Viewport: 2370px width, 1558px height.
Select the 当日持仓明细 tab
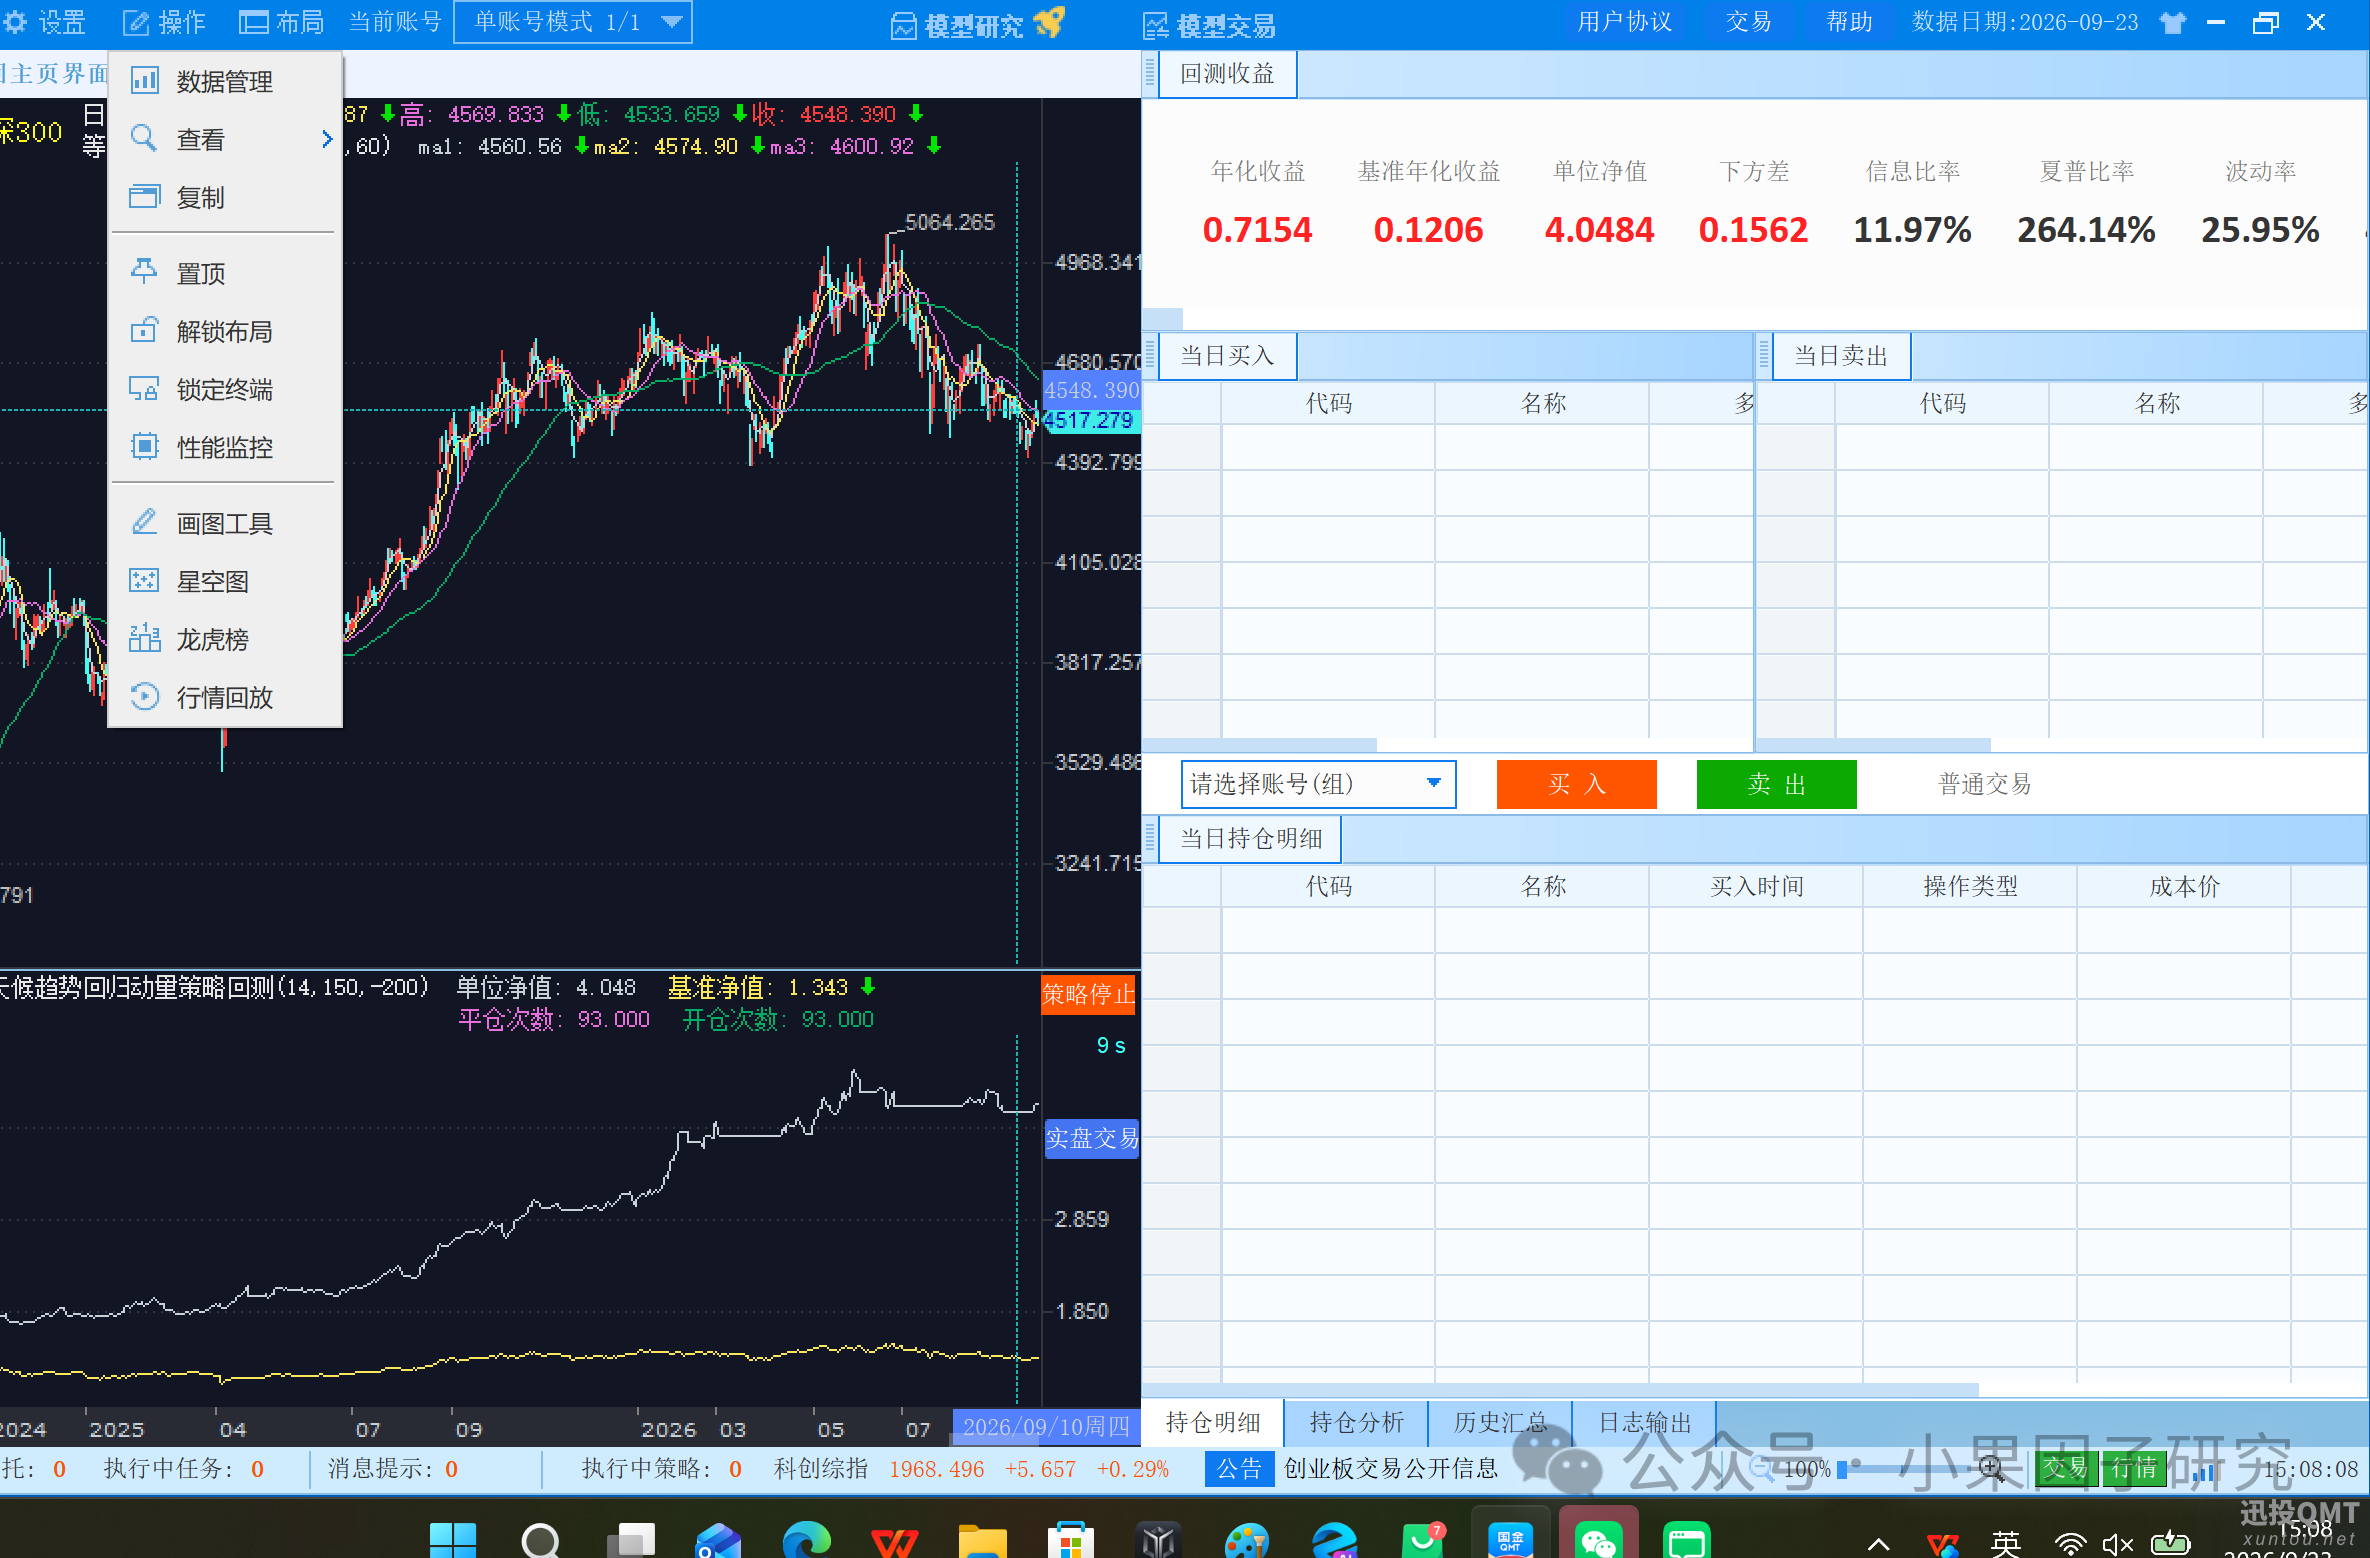coord(1250,839)
